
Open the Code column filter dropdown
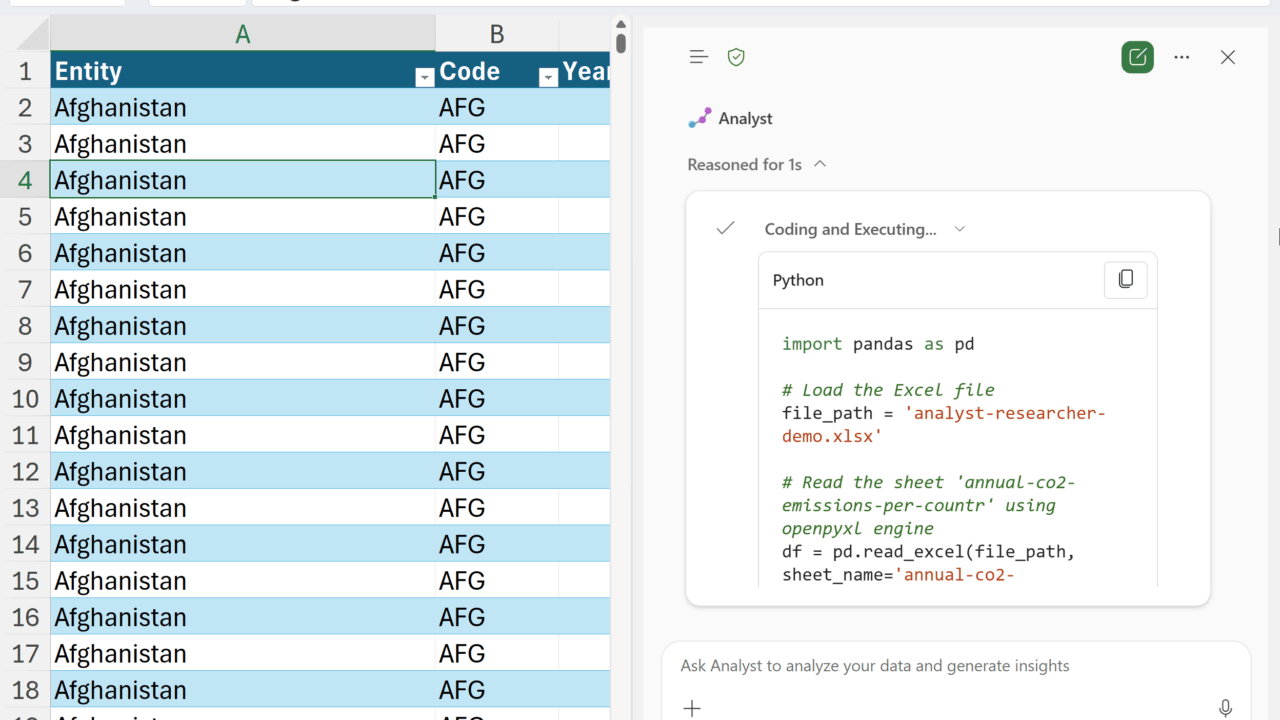[547, 78]
